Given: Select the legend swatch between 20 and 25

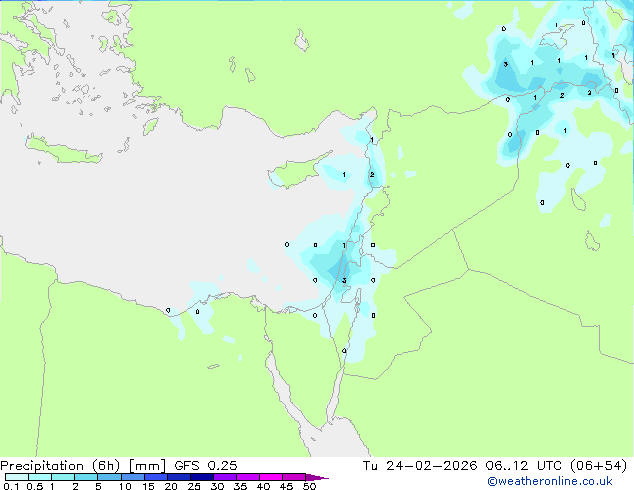Looking at the screenshot, I should [x=178, y=477].
